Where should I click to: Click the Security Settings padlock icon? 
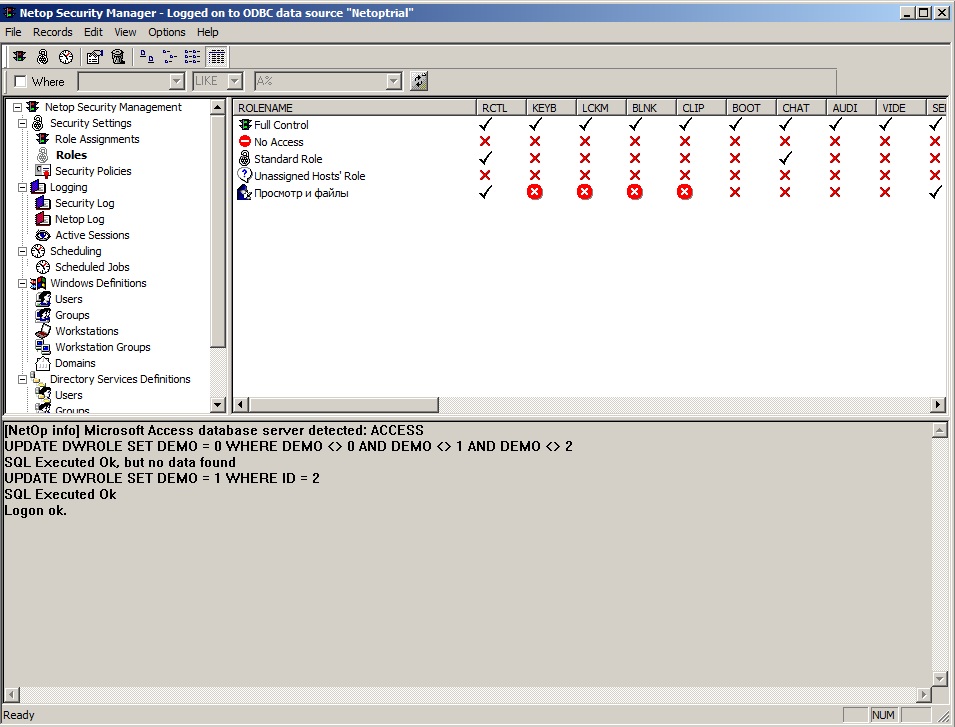[x=38, y=123]
